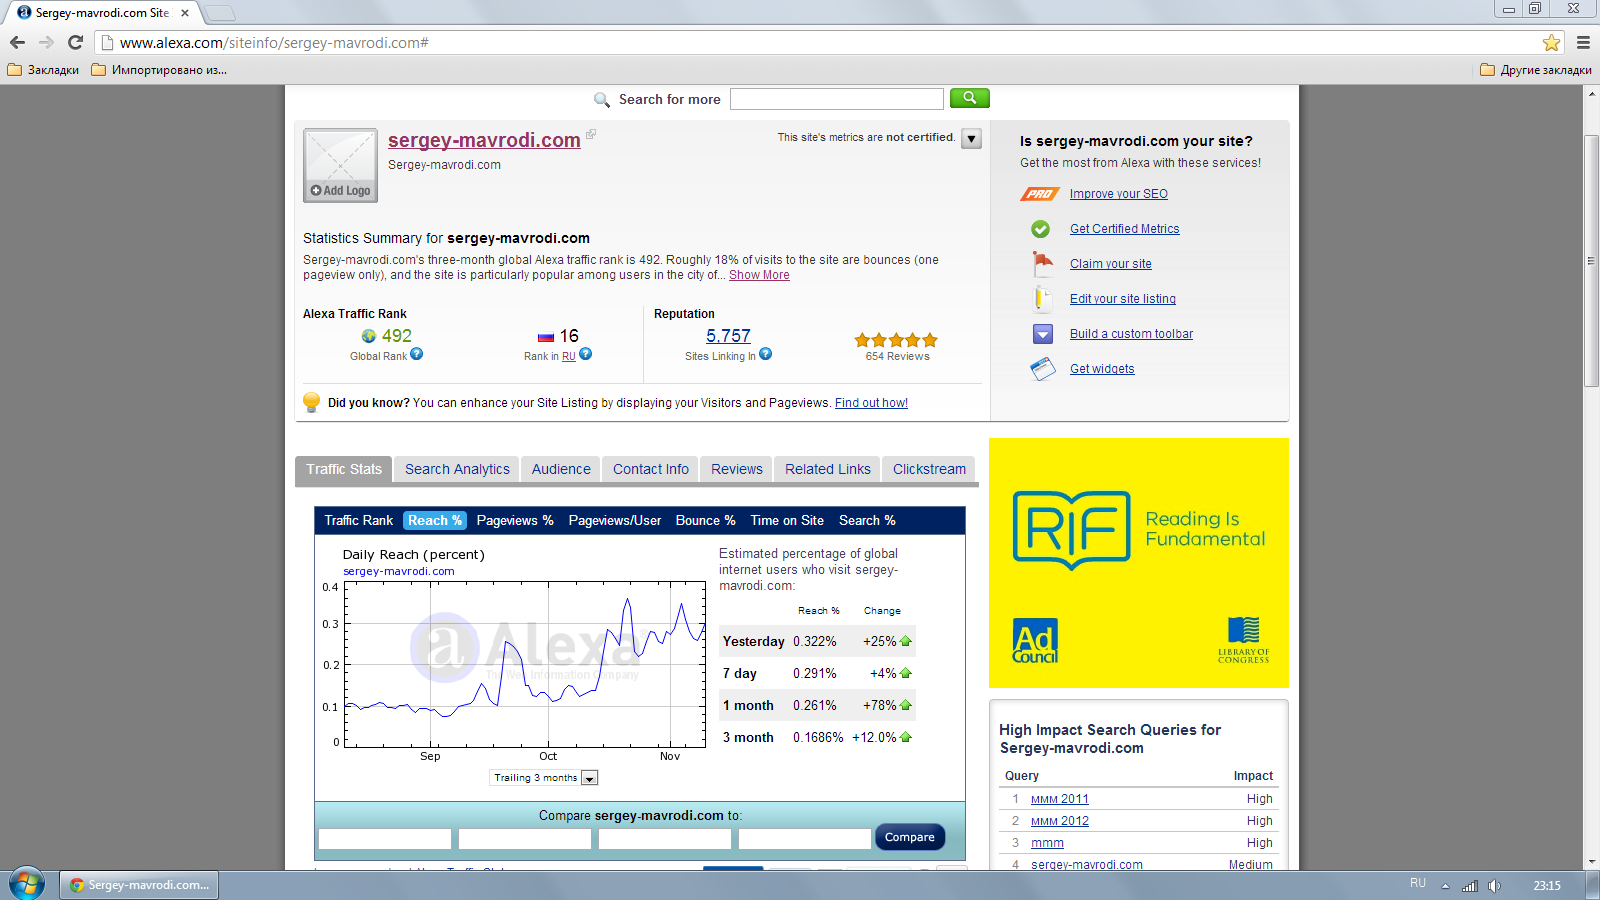Click the 5,757 sites linking link
Image resolution: width=1600 pixels, height=900 pixels.
click(728, 336)
